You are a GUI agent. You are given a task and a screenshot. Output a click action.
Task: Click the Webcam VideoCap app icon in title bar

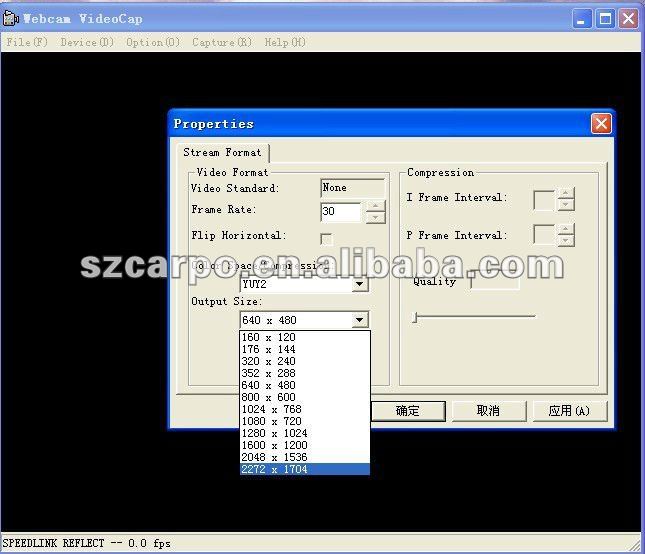pos(10,19)
